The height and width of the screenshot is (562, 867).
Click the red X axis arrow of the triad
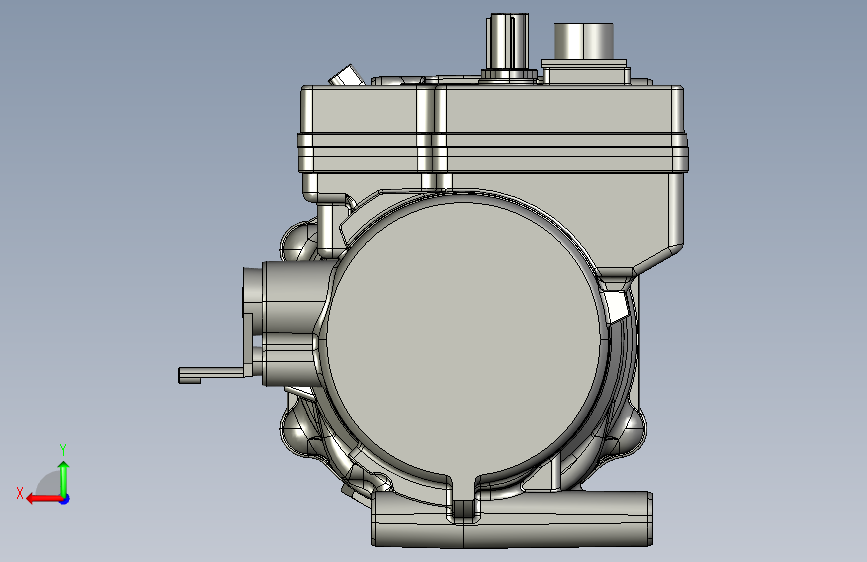pyautogui.click(x=44, y=499)
